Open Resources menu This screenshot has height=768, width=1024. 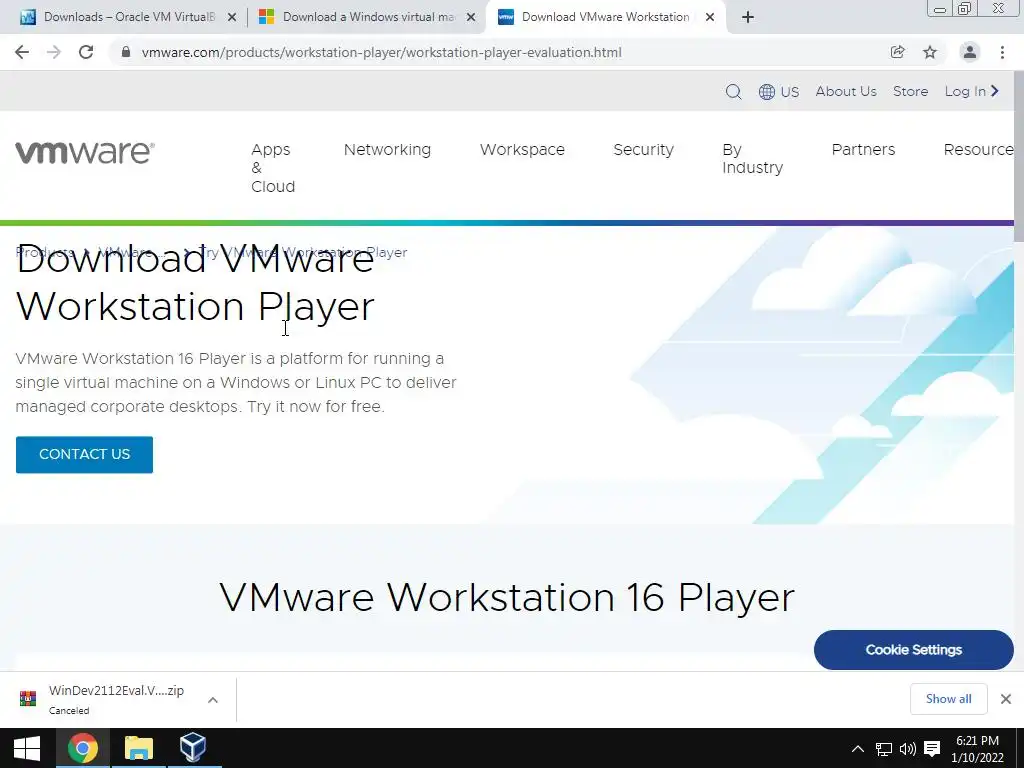[x=978, y=150]
